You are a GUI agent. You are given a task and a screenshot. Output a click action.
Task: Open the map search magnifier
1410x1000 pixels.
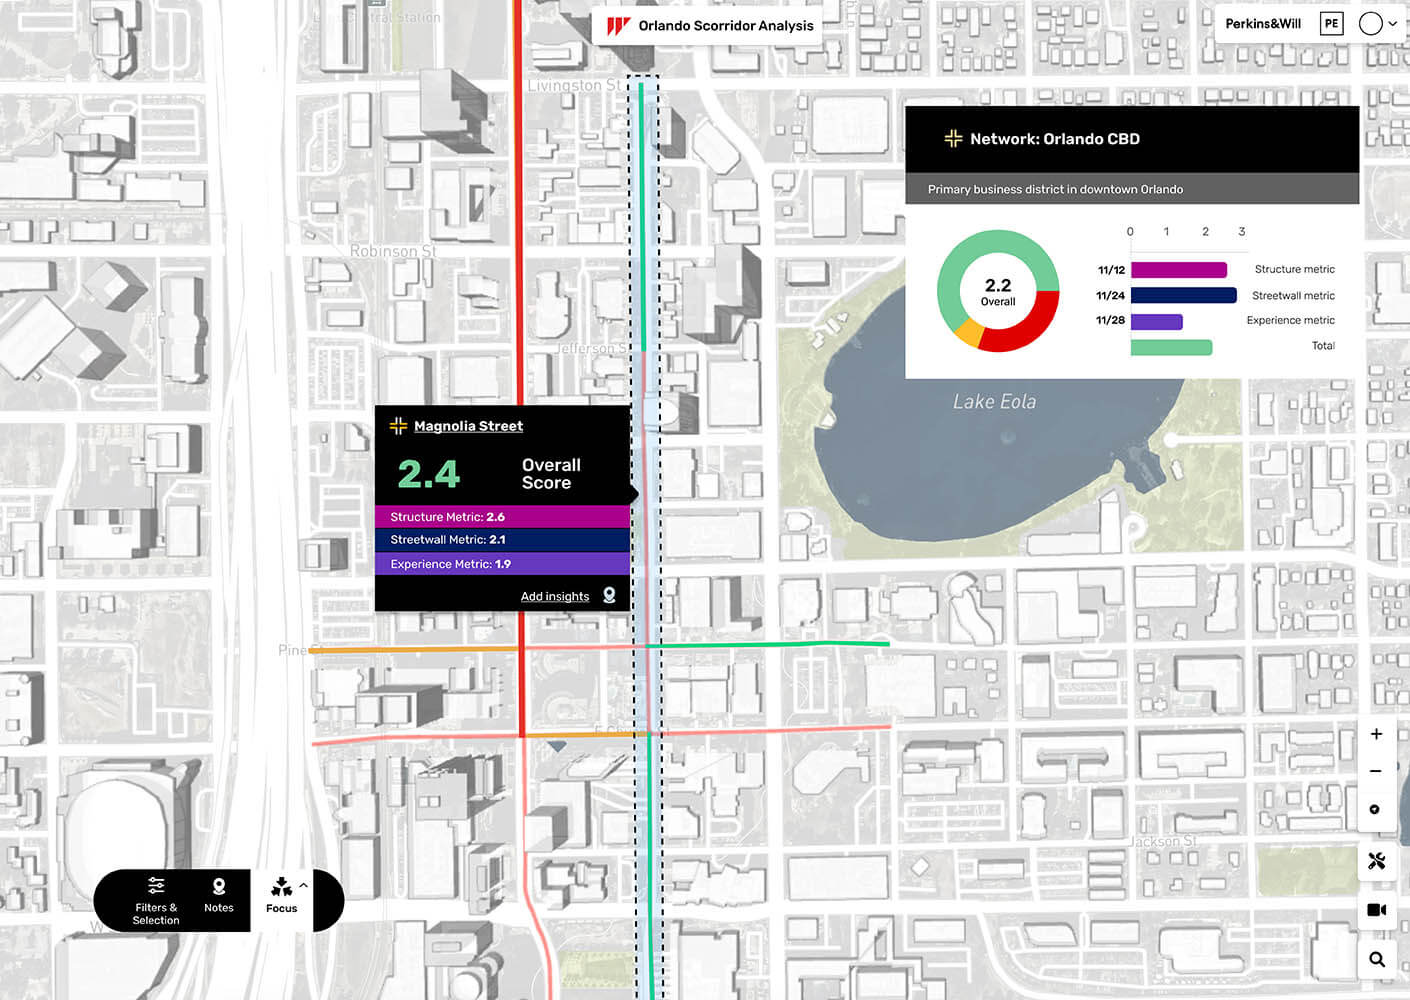[x=1376, y=960]
